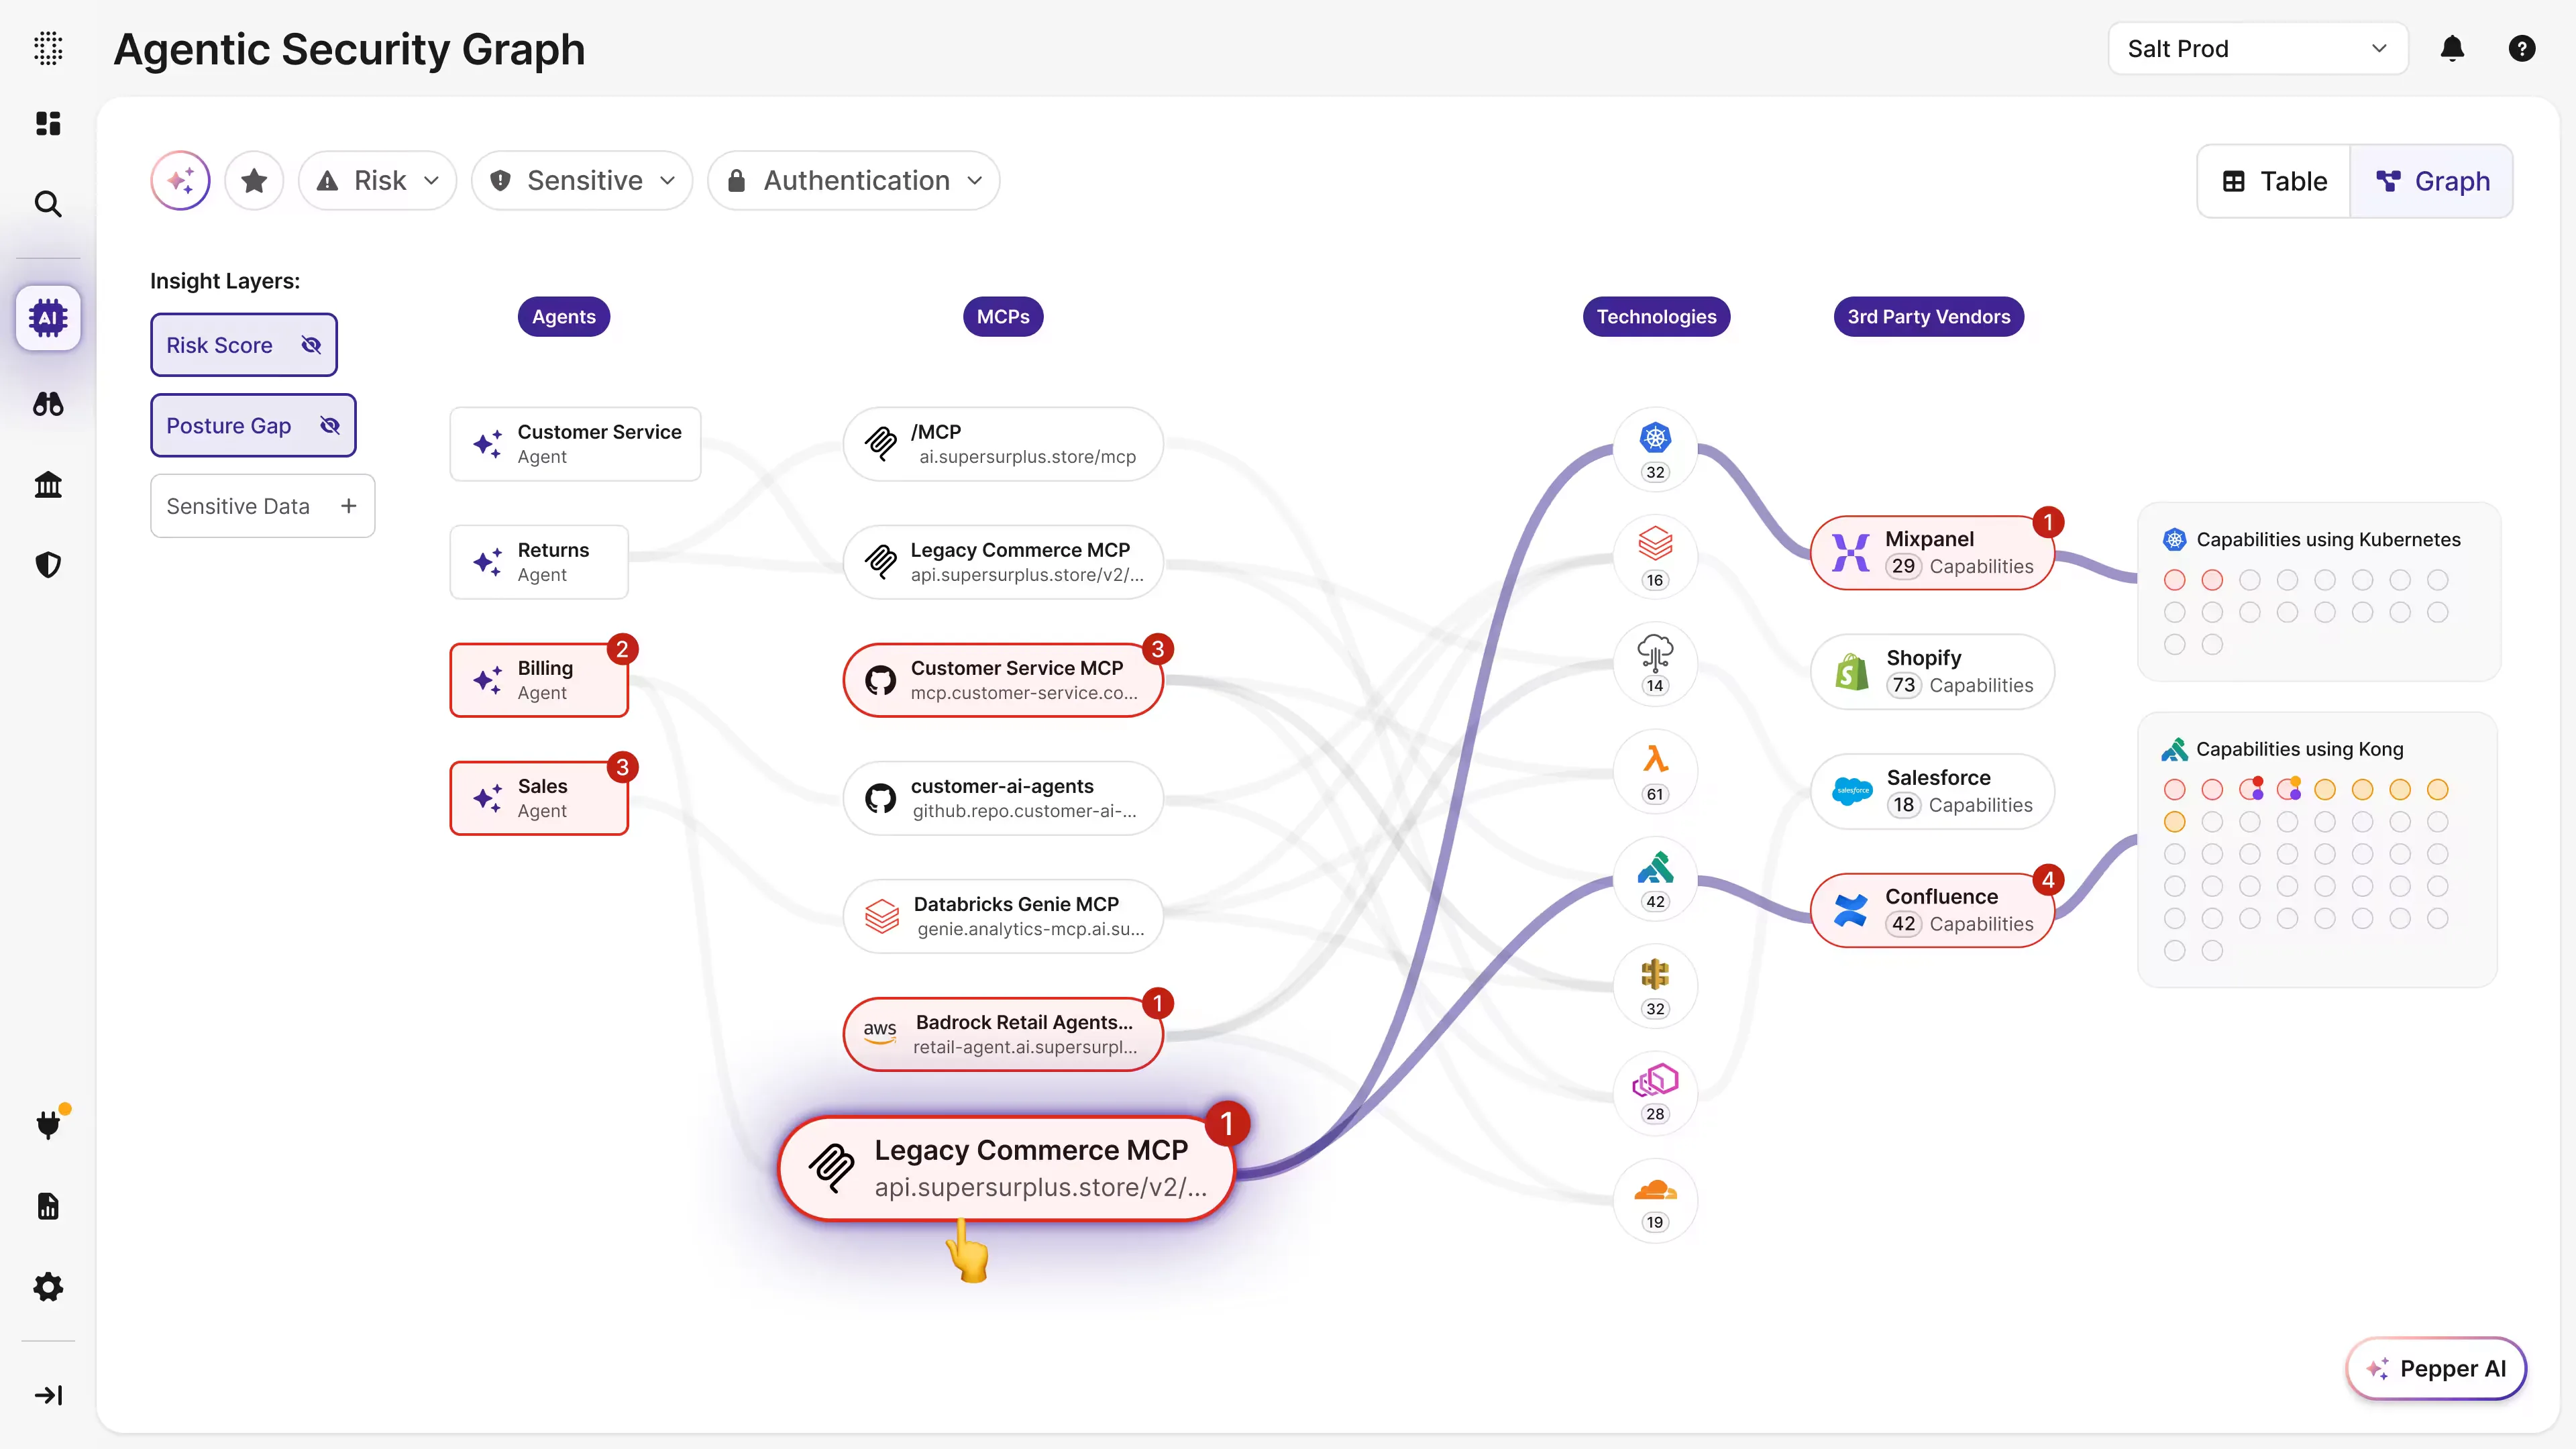Screen dimensions: 2576x1449
Task: Click the shield security icon in sidebar
Action: [x=47, y=564]
